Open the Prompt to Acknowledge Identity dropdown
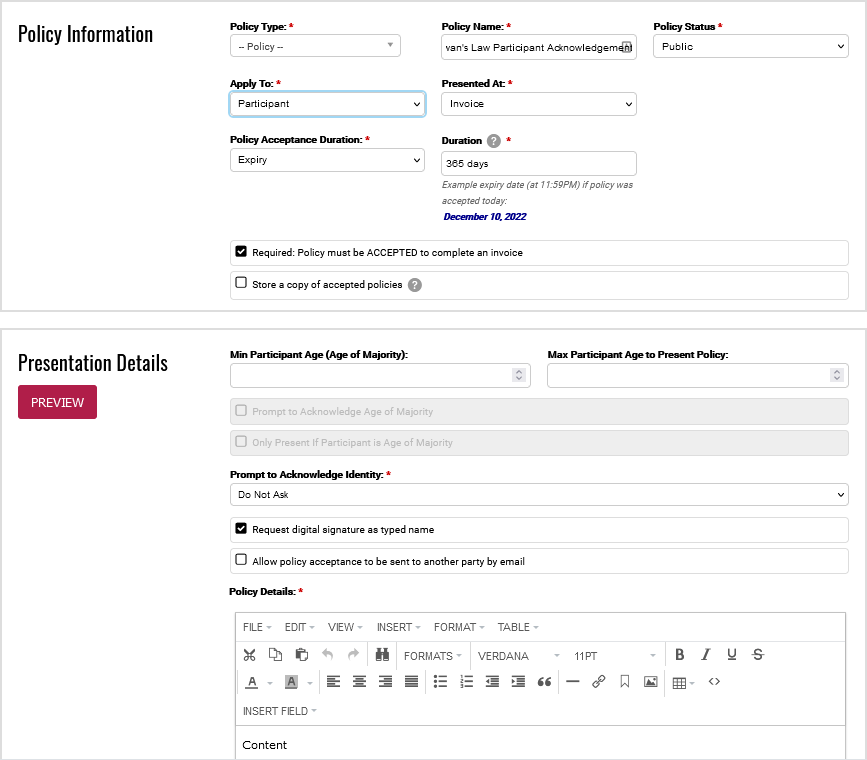This screenshot has height=760, width=867. point(538,495)
